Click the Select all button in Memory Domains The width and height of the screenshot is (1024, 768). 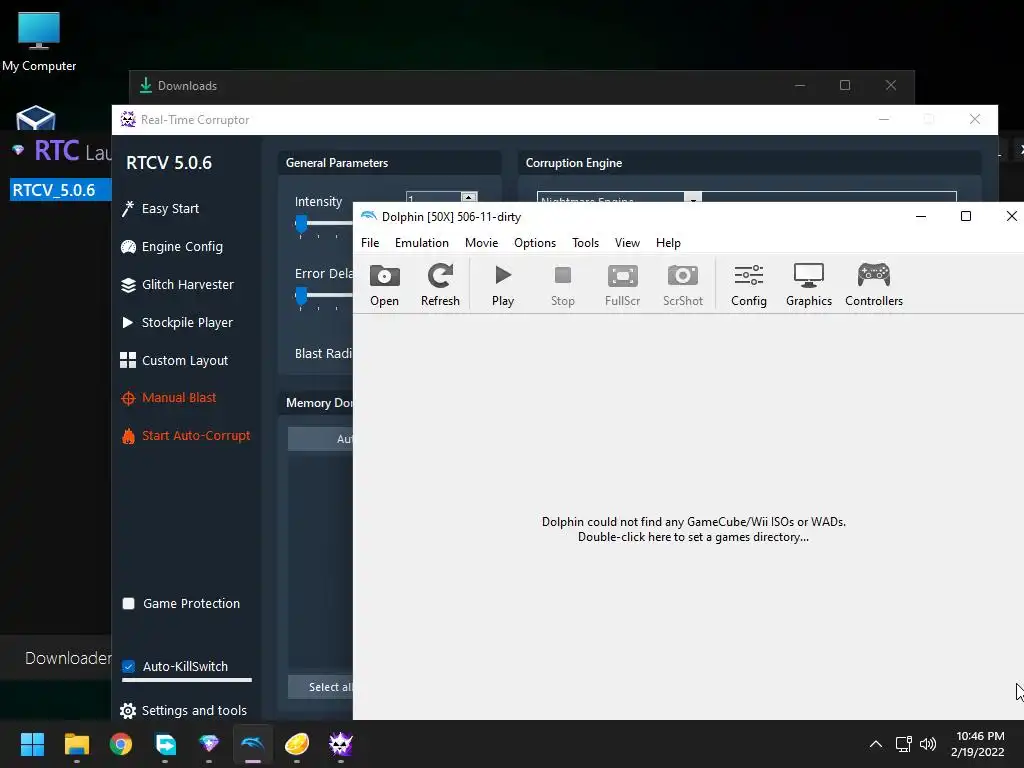(x=320, y=687)
